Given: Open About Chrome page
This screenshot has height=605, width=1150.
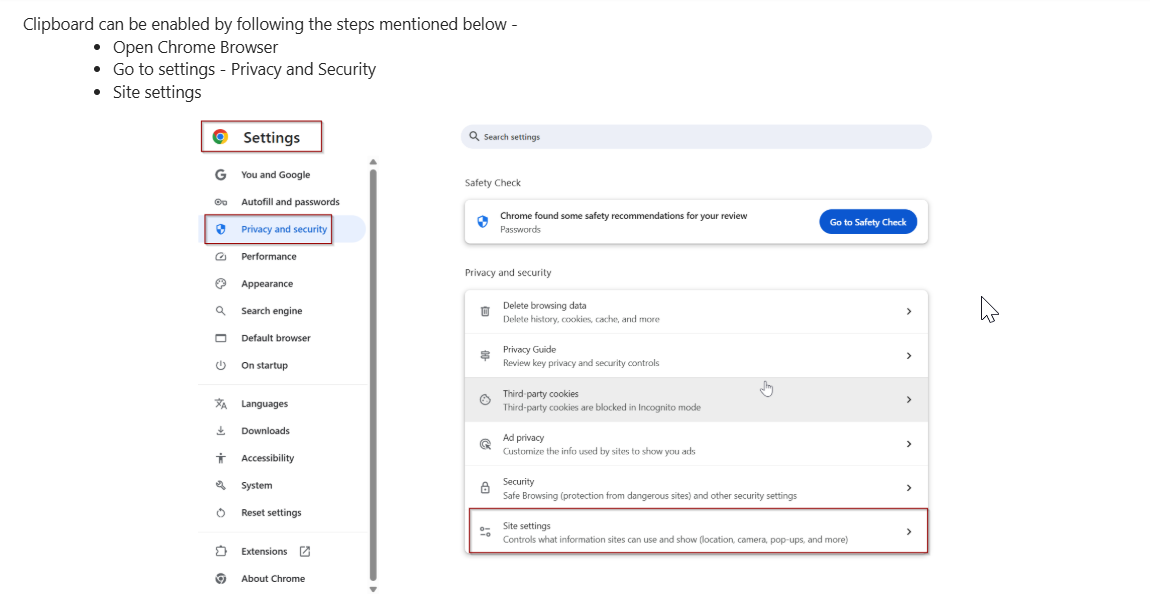Looking at the screenshot, I should click(273, 578).
